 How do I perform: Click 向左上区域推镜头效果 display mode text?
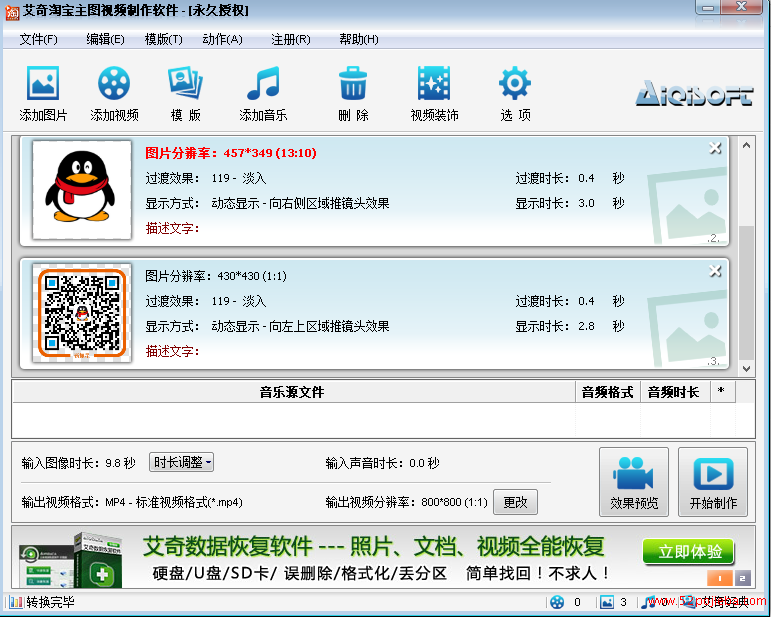[x=329, y=326]
